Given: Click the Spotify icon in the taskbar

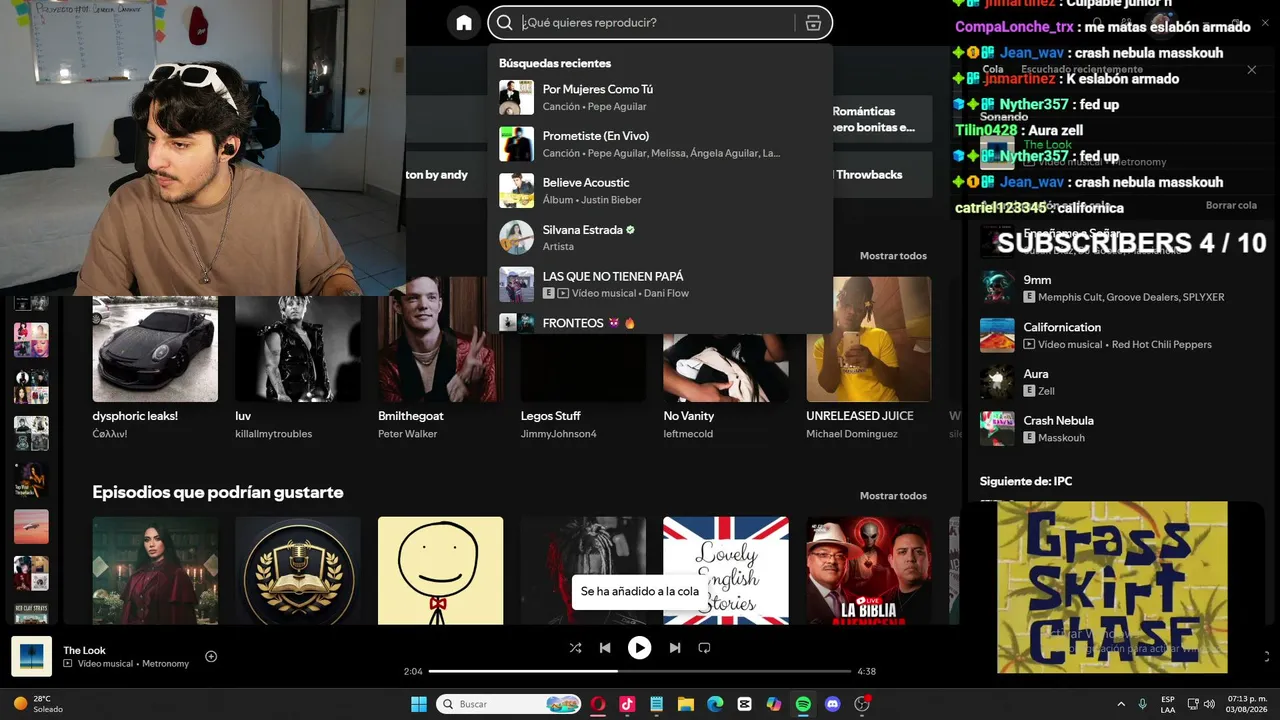Looking at the screenshot, I should click(803, 704).
